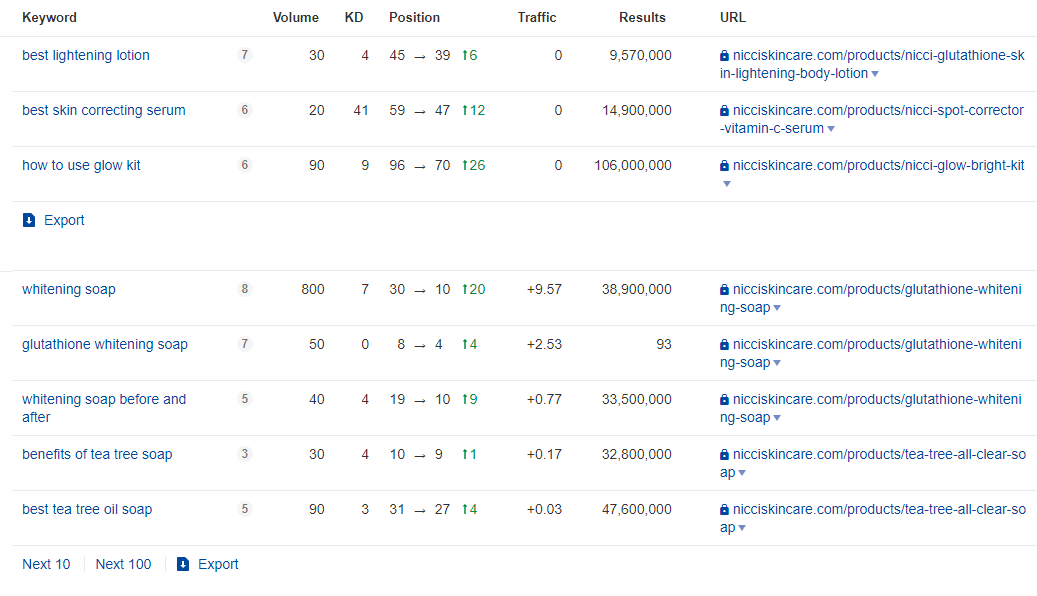This screenshot has height=596, width=1037.
Task: Open tea-tree-all-clear-soap URL in benefits row
Action: (x=873, y=464)
